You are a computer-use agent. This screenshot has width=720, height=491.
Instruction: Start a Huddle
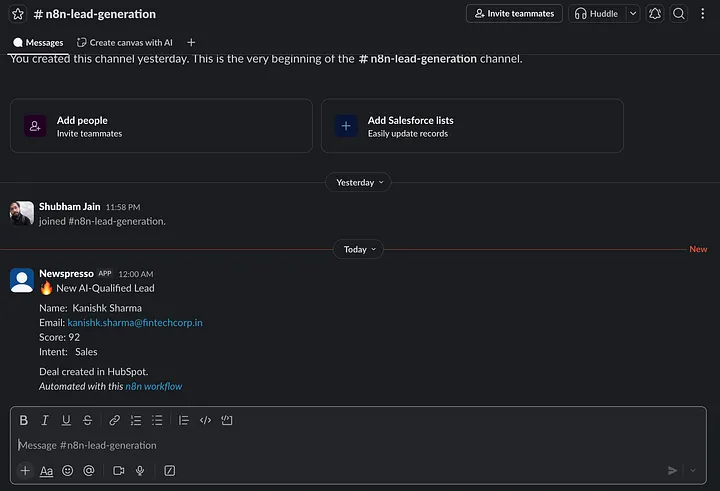[x=596, y=14]
